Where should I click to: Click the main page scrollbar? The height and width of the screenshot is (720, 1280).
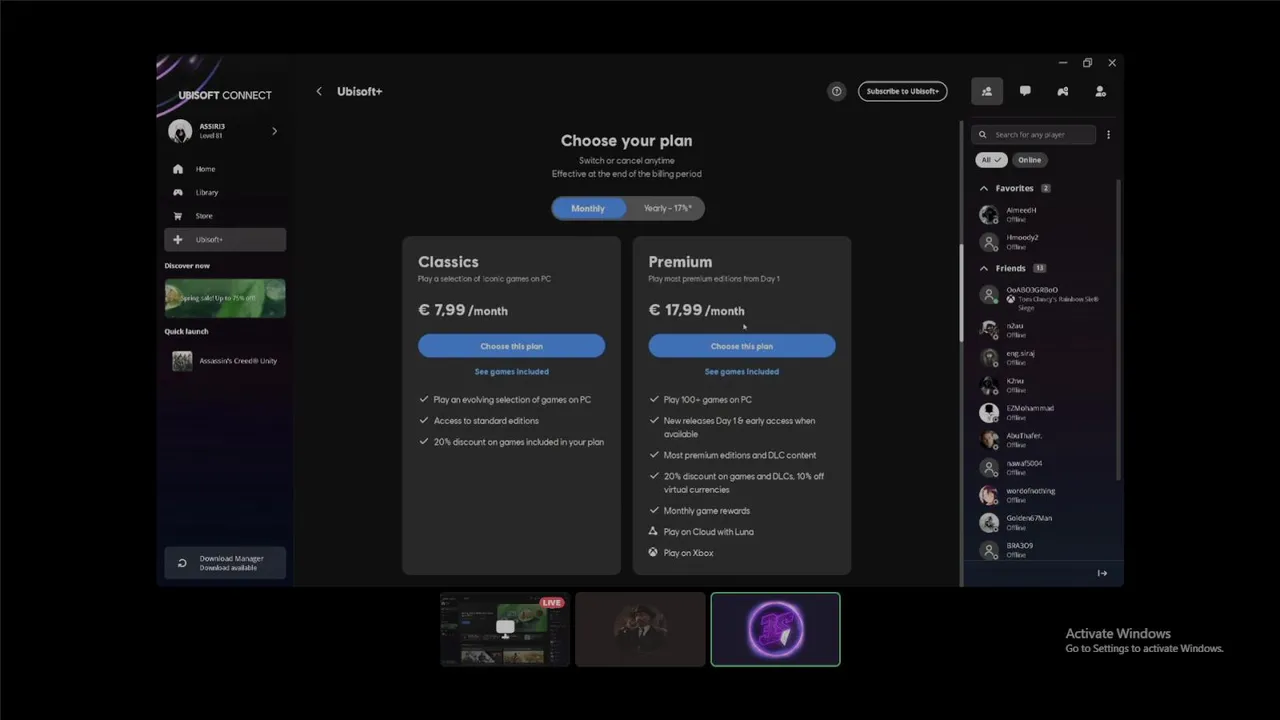[x=961, y=292]
